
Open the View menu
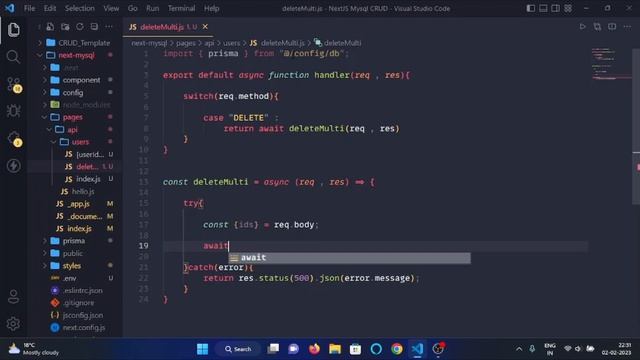click(x=111, y=8)
